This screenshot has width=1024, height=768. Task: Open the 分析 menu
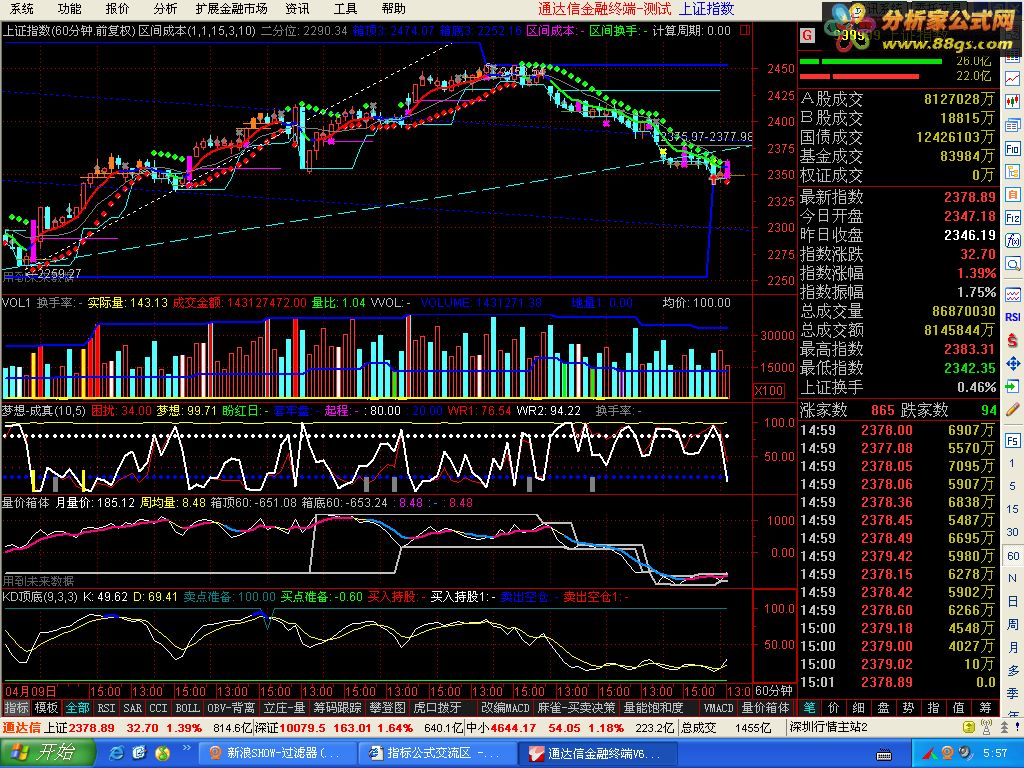[x=165, y=8]
